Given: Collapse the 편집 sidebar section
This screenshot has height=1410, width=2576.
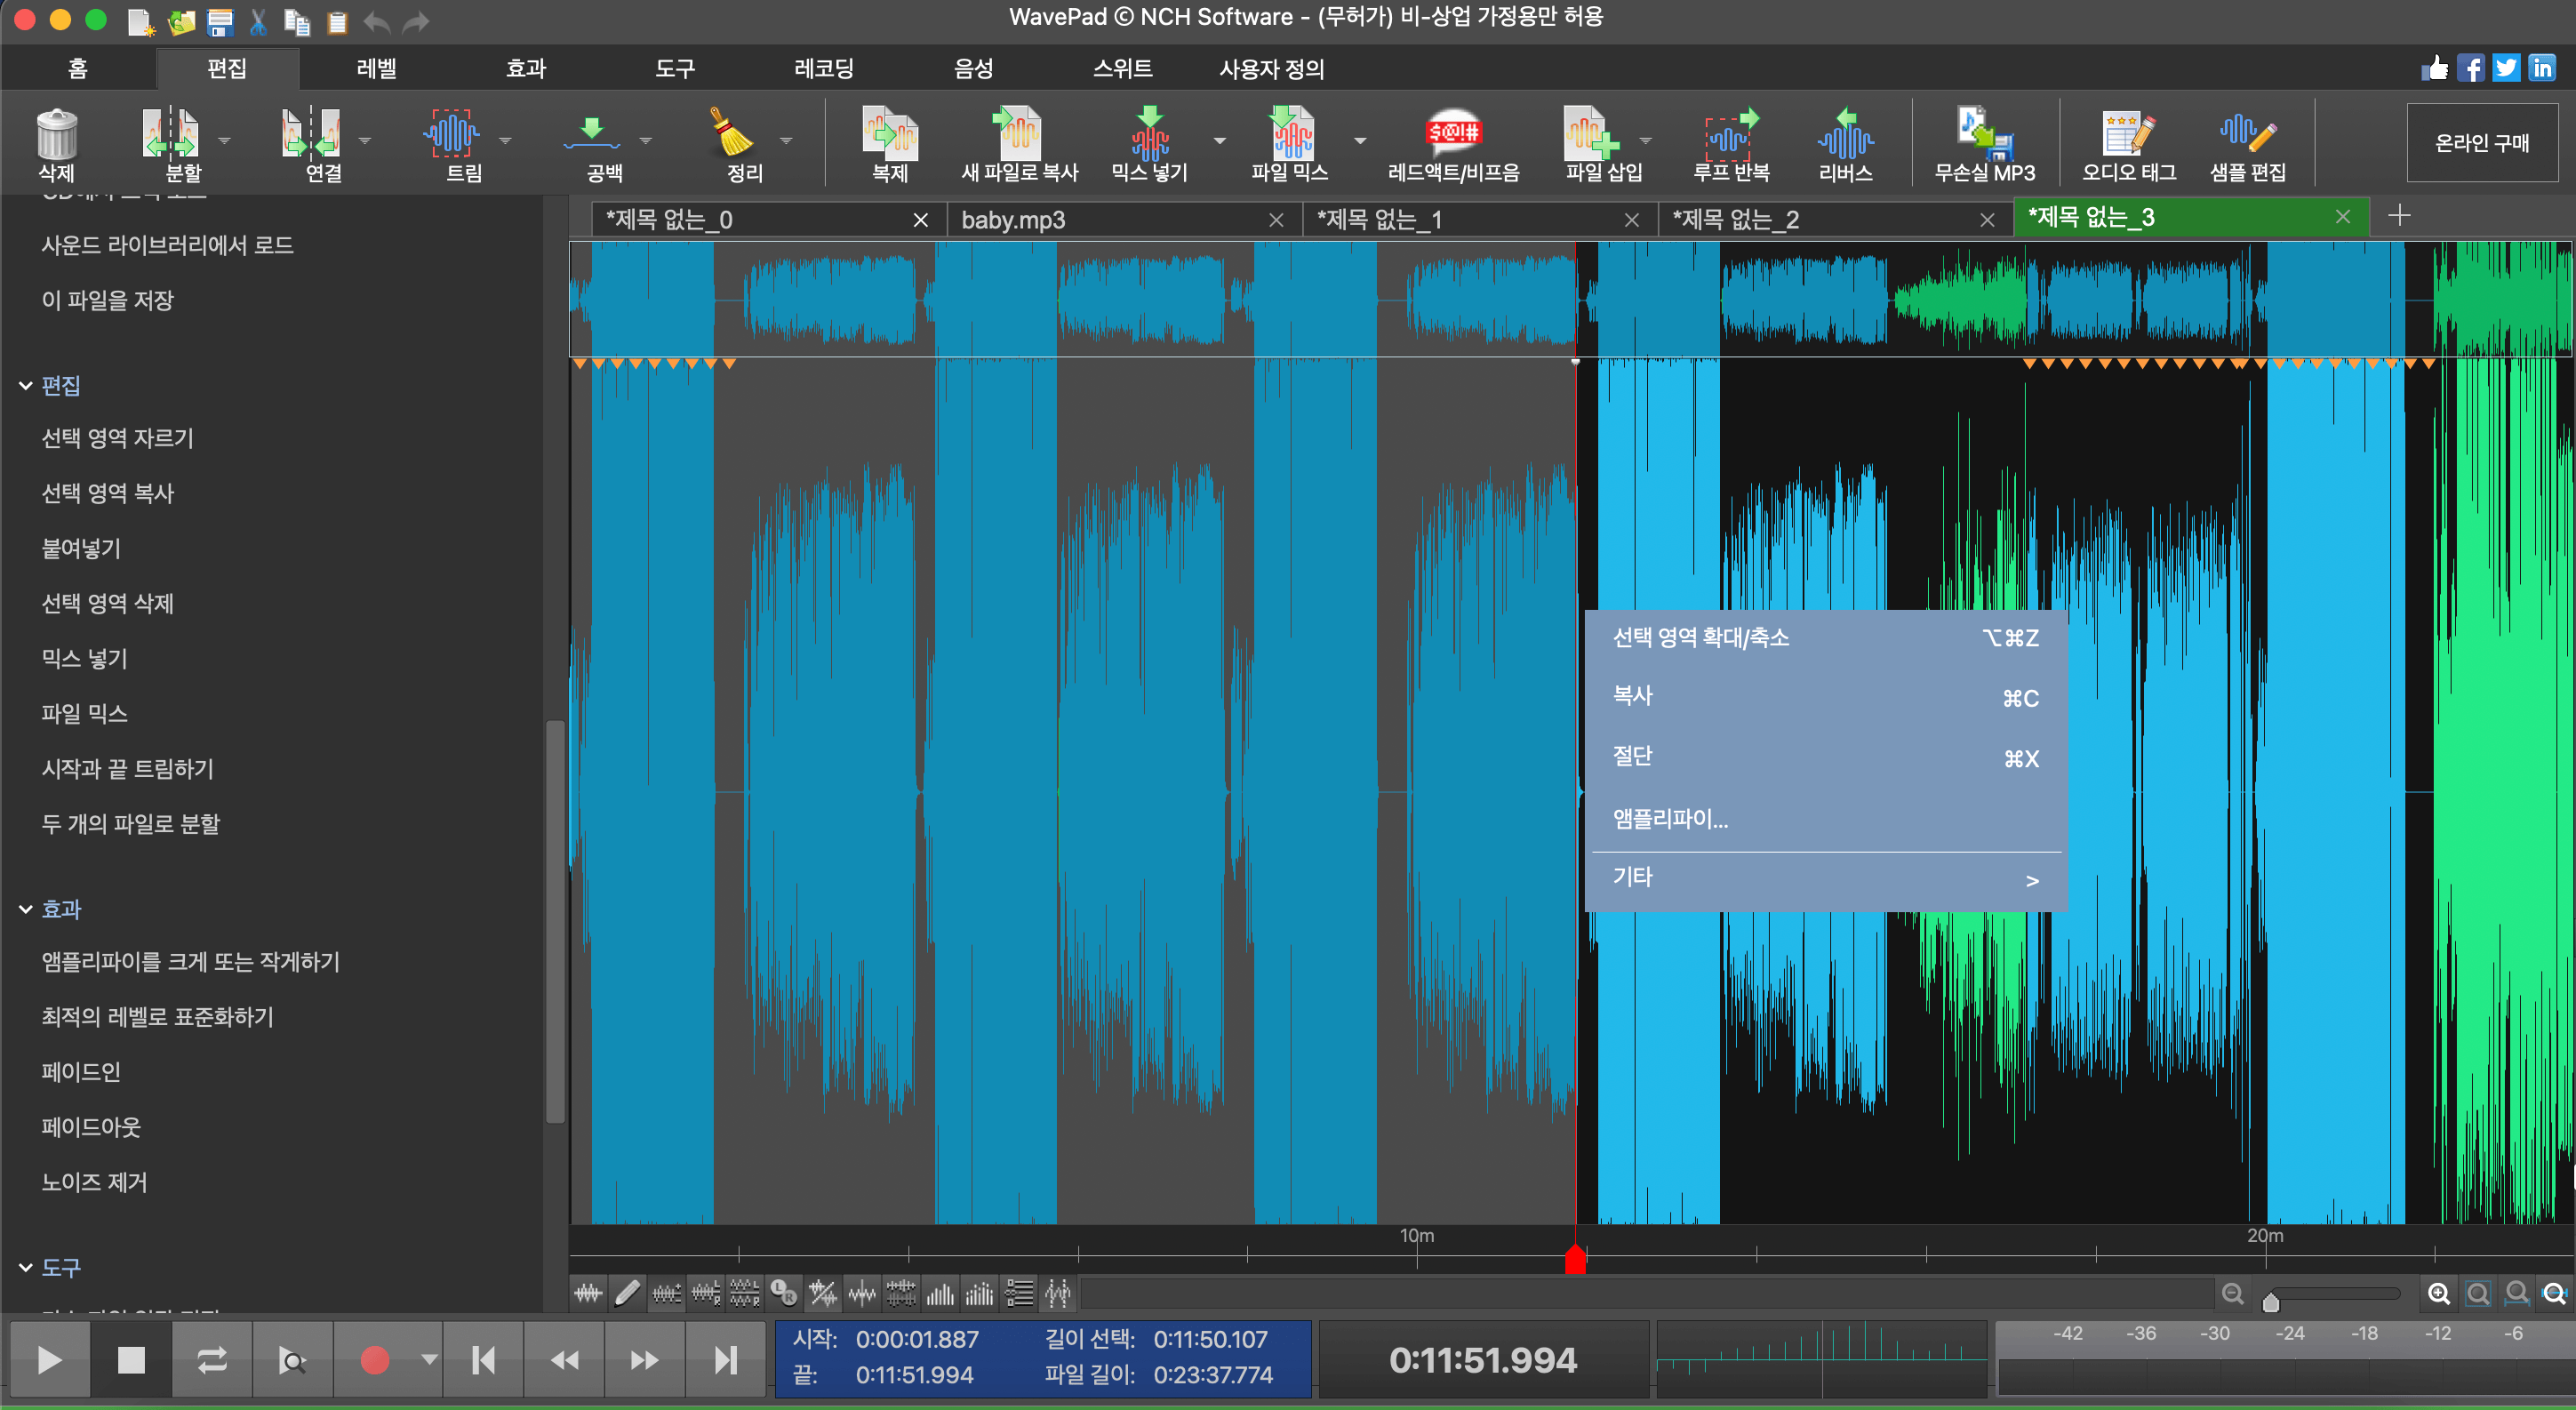Looking at the screenshot, I should pos(26,386).
